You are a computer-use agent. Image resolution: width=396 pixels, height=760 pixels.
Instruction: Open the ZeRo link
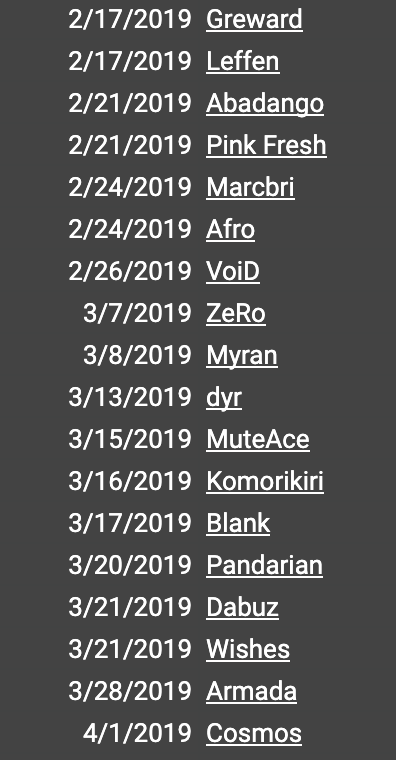click(x=236, y=314)
